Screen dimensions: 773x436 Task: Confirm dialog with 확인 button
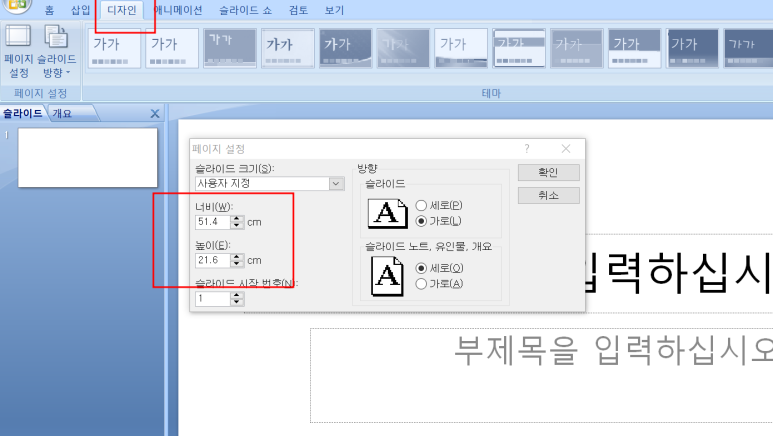[548, 172]
